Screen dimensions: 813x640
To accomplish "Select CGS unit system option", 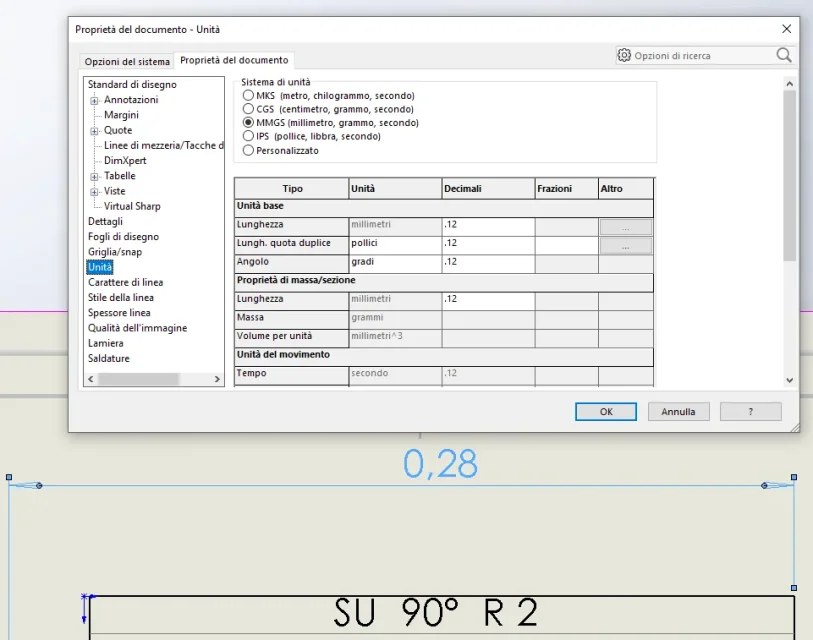I will coord(248,109).
